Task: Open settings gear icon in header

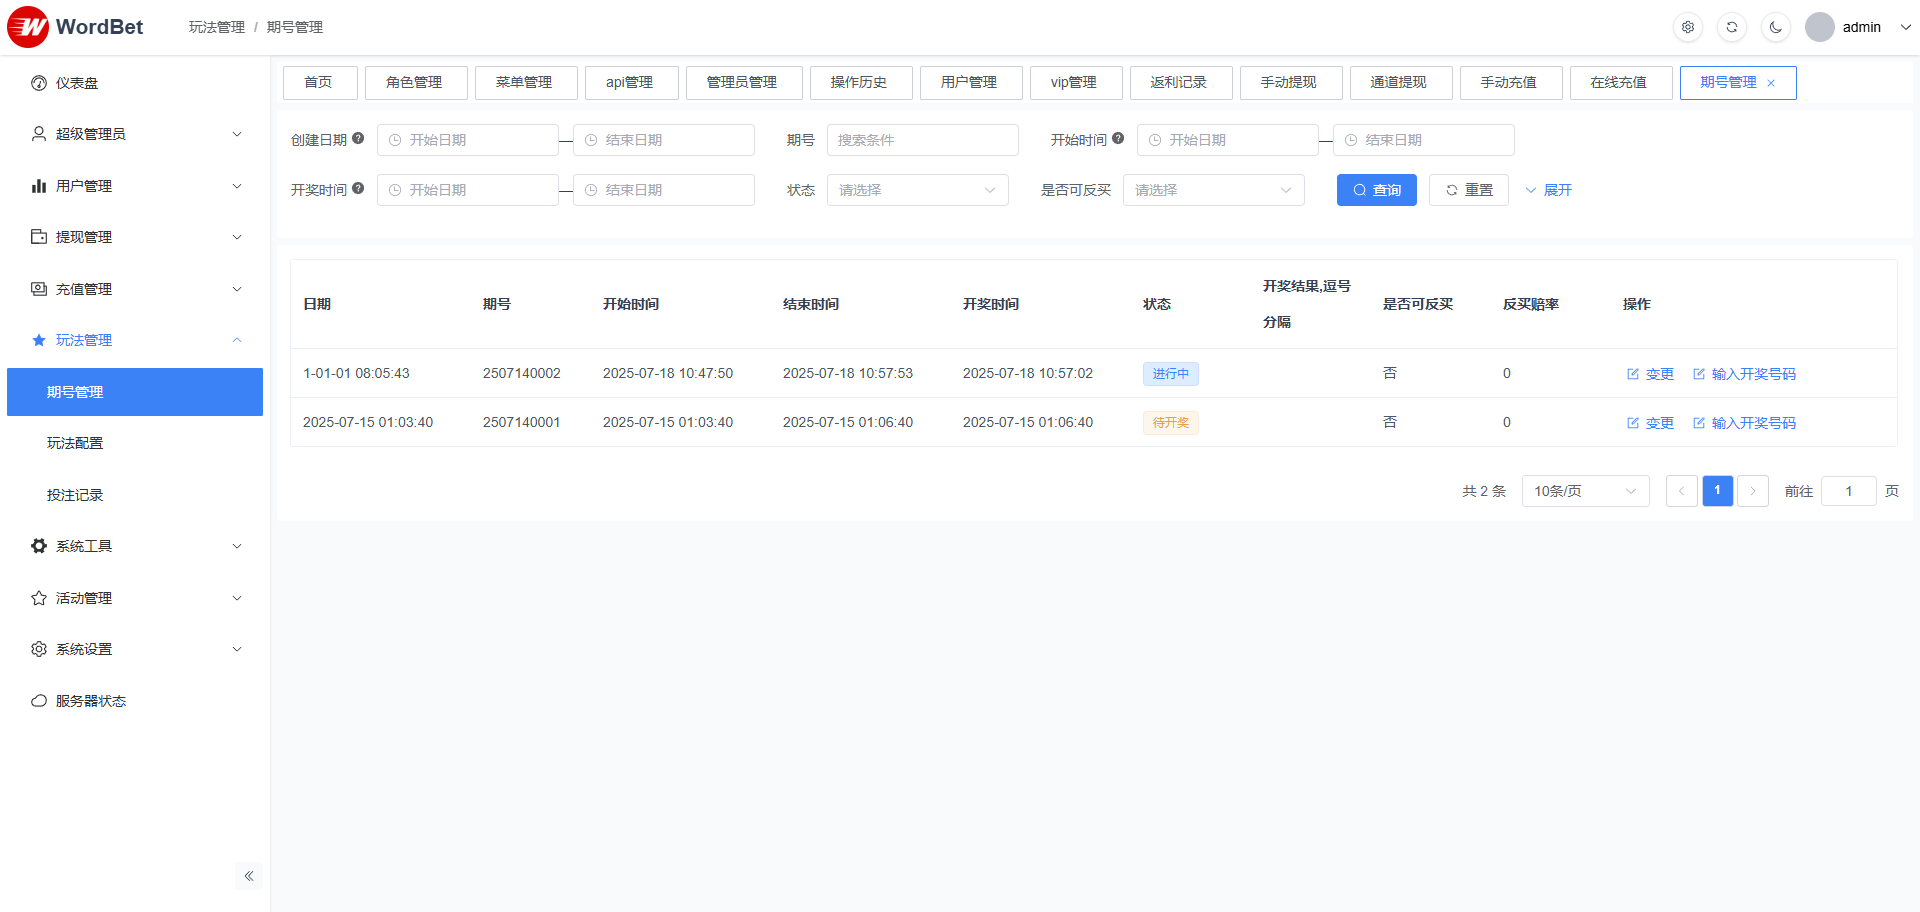Action: tap(1688, 27)
